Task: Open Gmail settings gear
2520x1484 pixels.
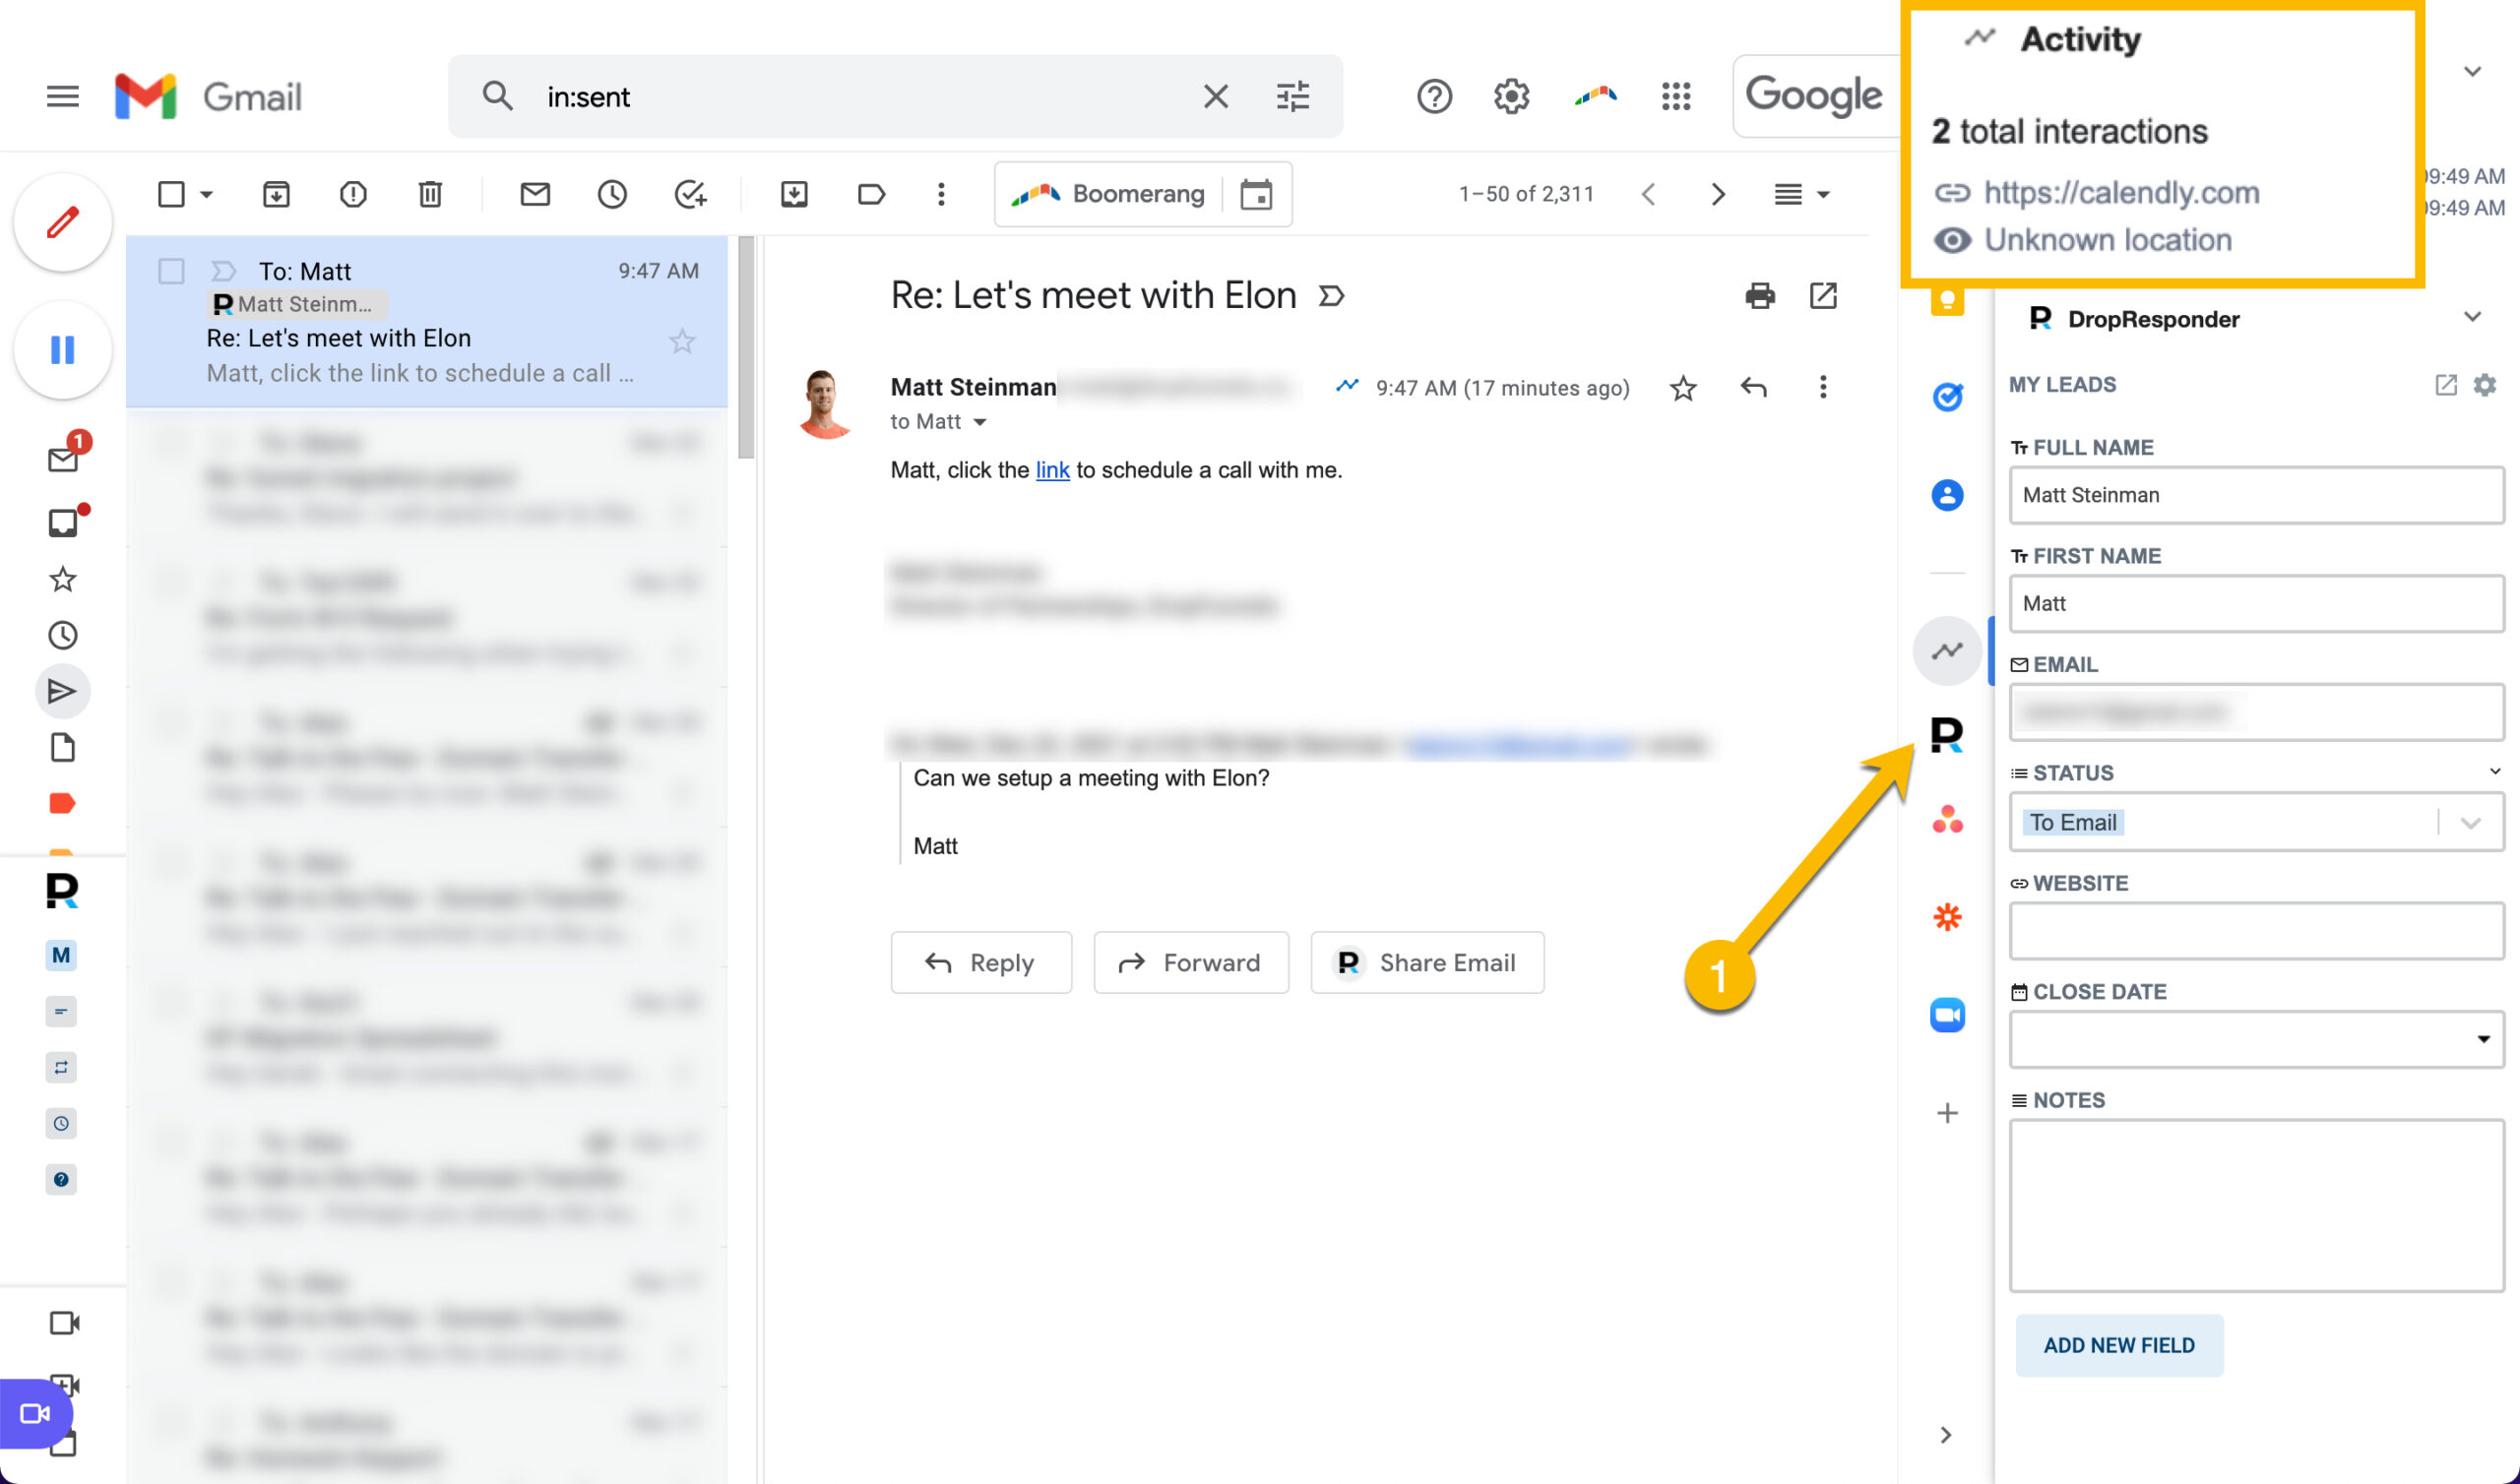Action: [1511, 96]
